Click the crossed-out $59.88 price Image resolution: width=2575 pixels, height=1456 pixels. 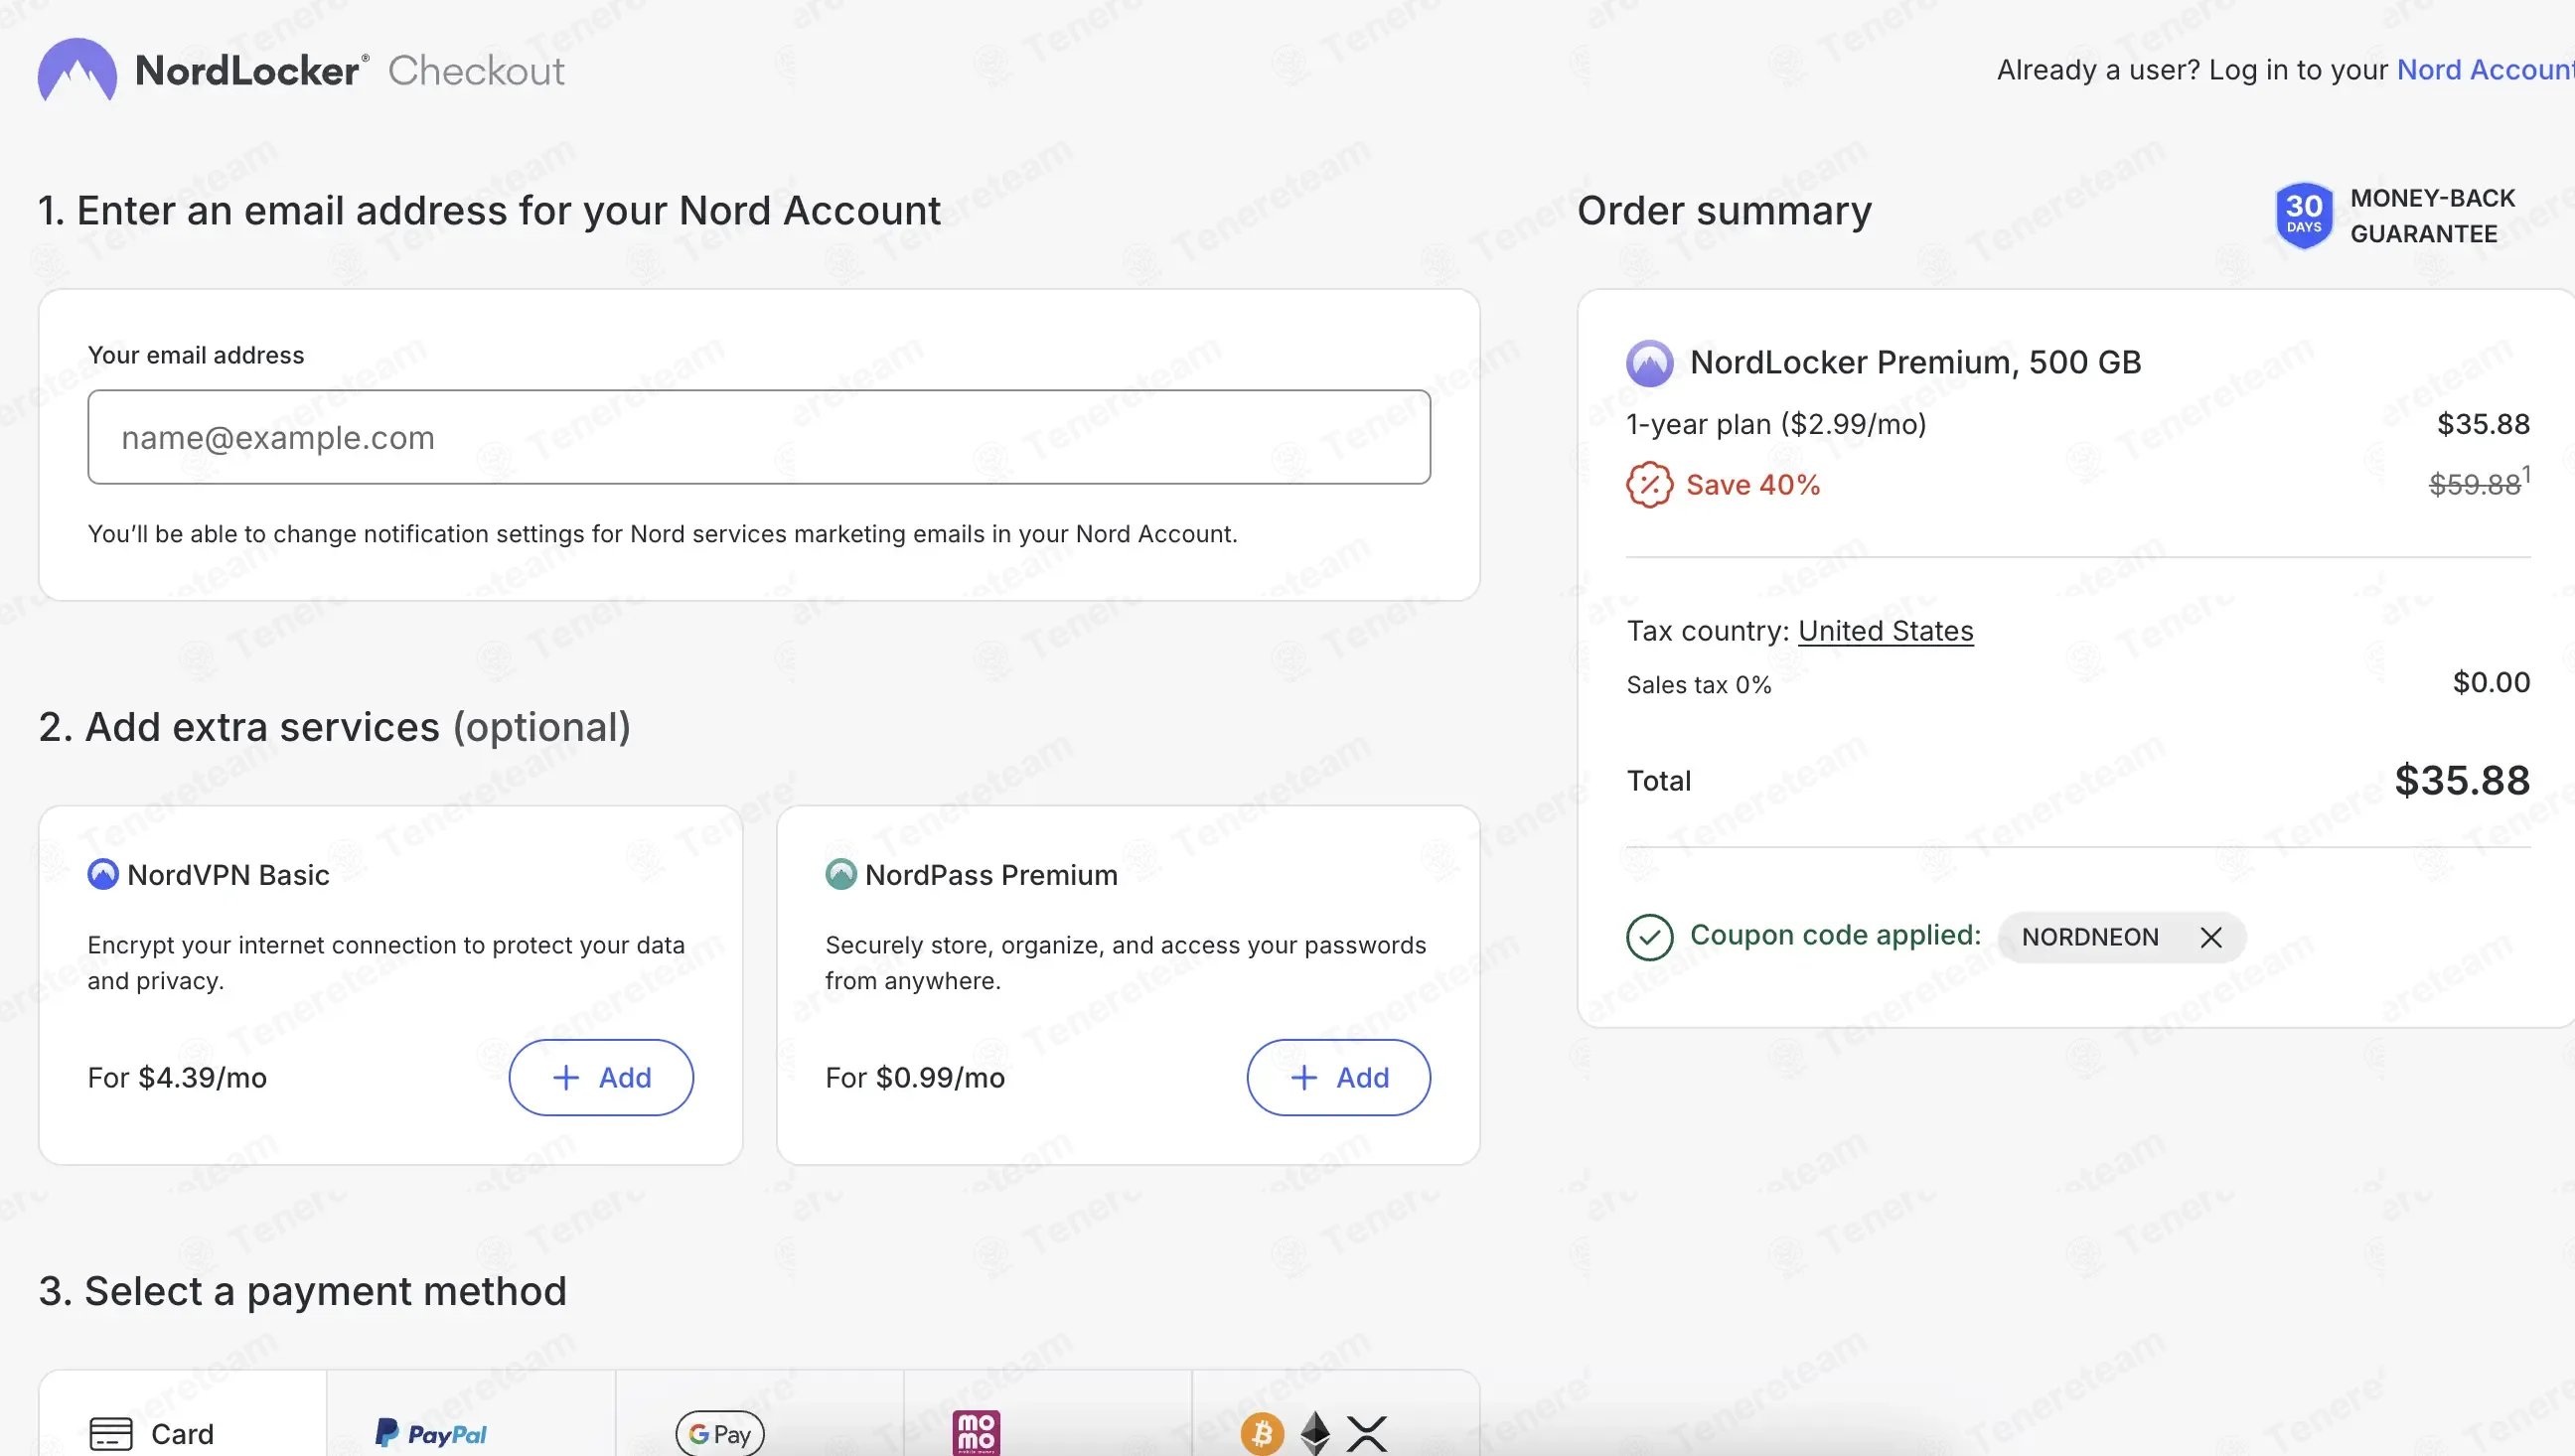click(2475, 485)
